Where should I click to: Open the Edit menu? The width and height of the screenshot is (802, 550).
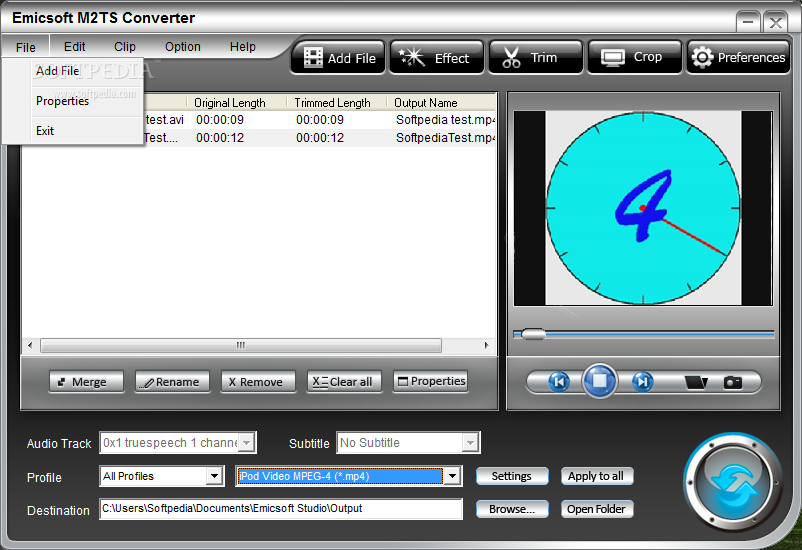[x=75, y=47]
